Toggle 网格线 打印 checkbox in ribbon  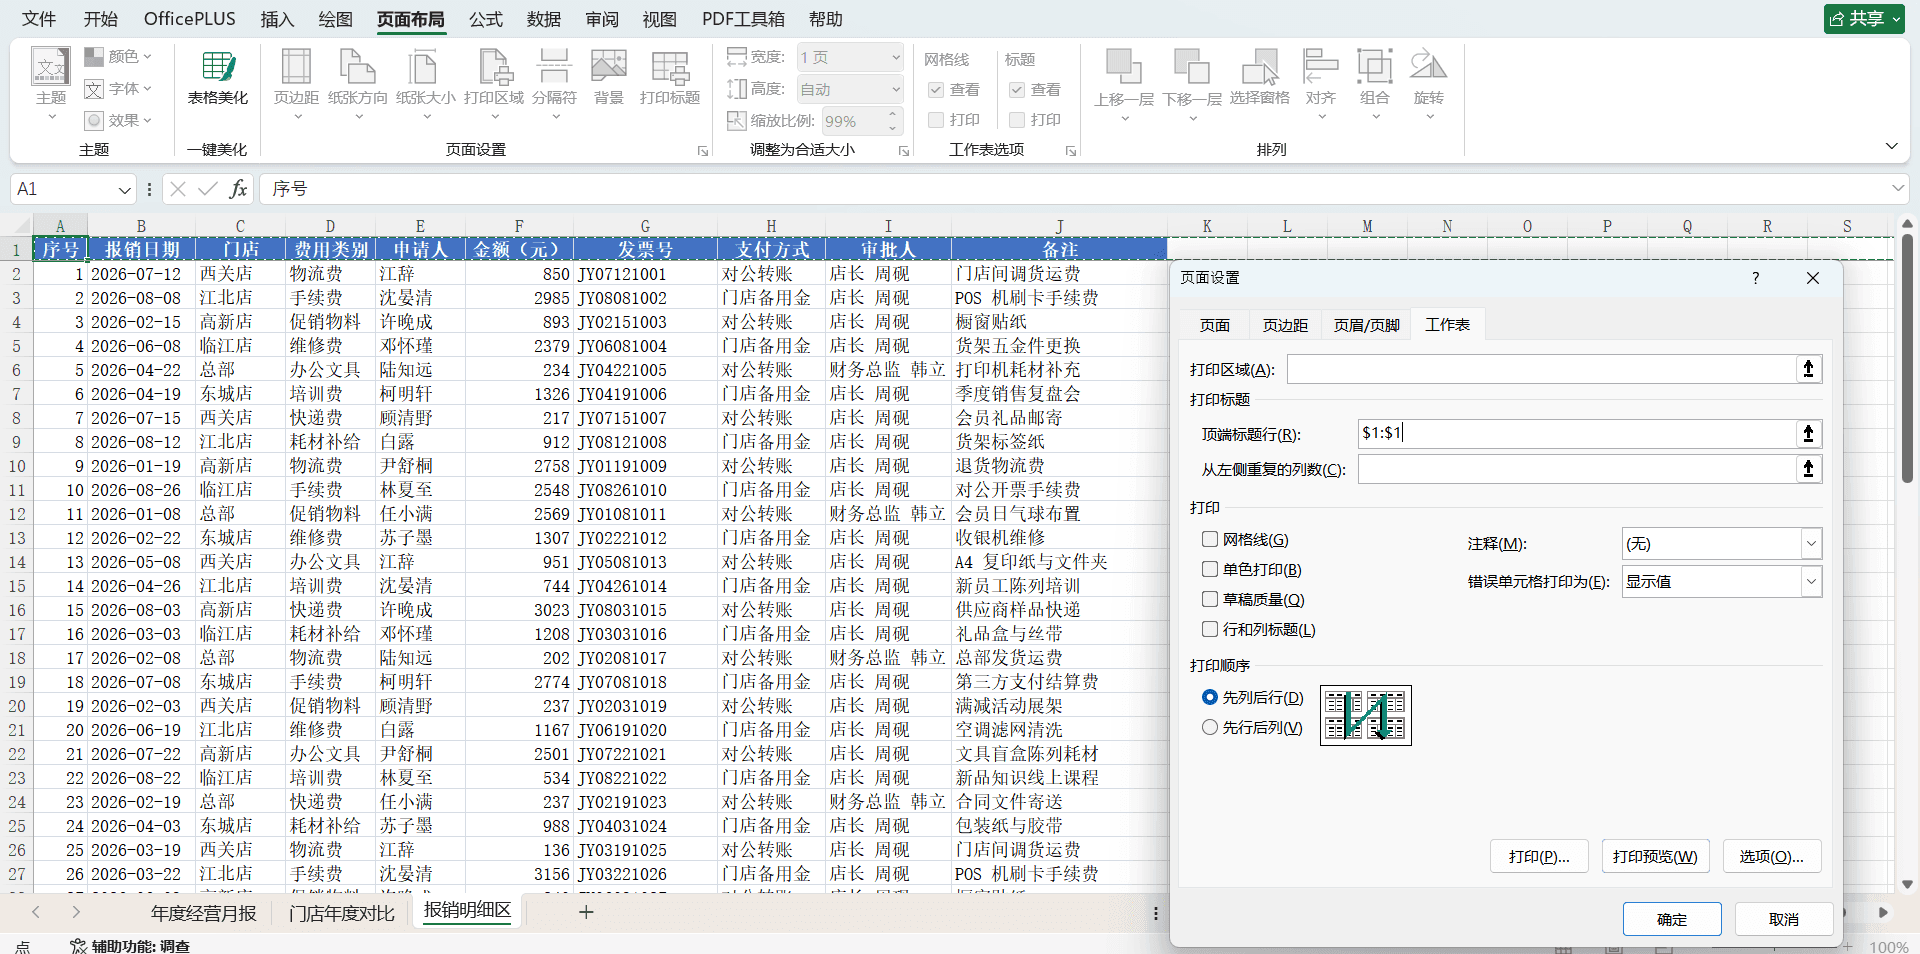click(936, 120)
